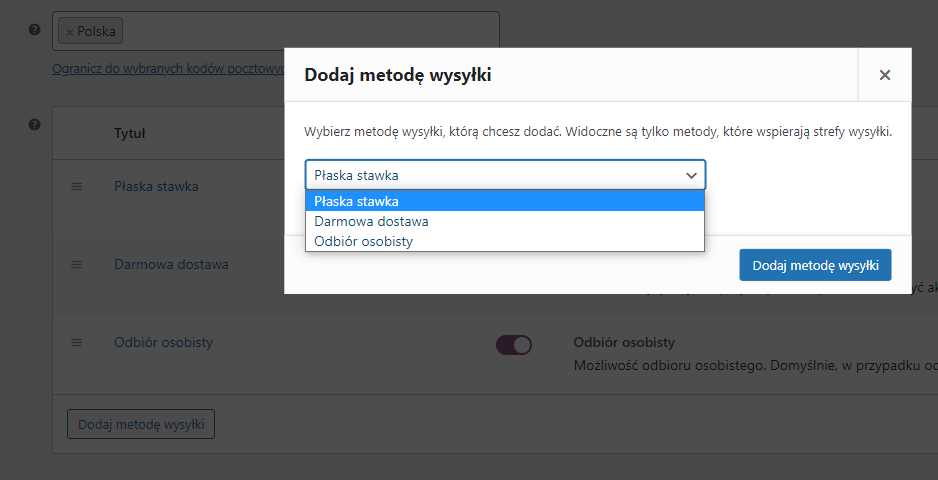This screenshot has height=480, width=938.
Task: Click help icon next to Polska region field
Action: (x=35, y=29)
